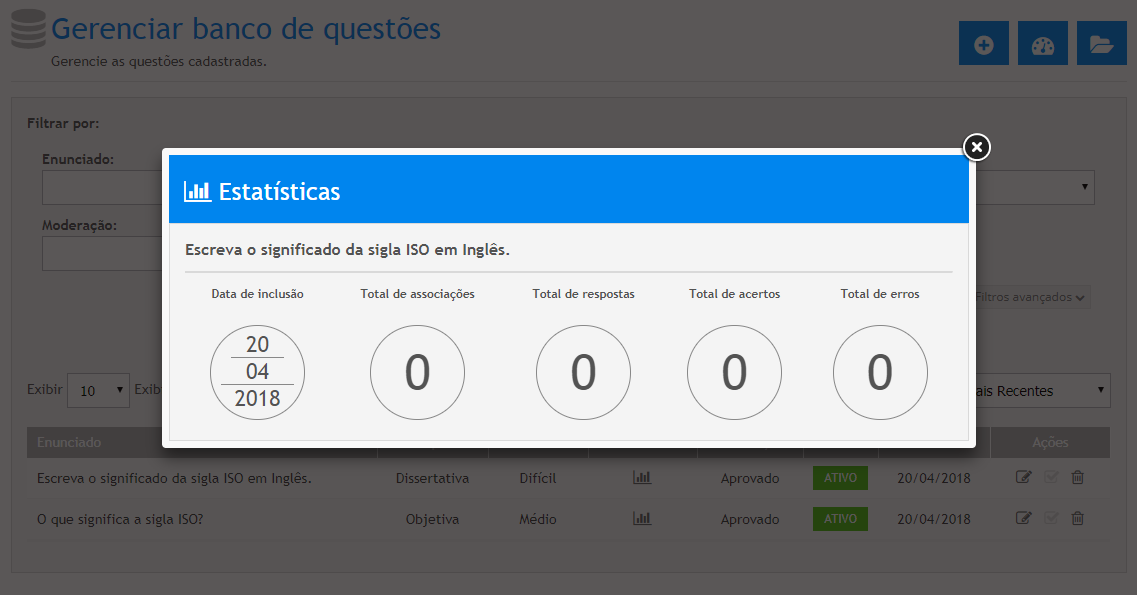Image resolution: width=1137 pixels, height=595 pixels.
Task: Edit the 'O que significa a sigla ISO?' question
Action: point(1023,519)
